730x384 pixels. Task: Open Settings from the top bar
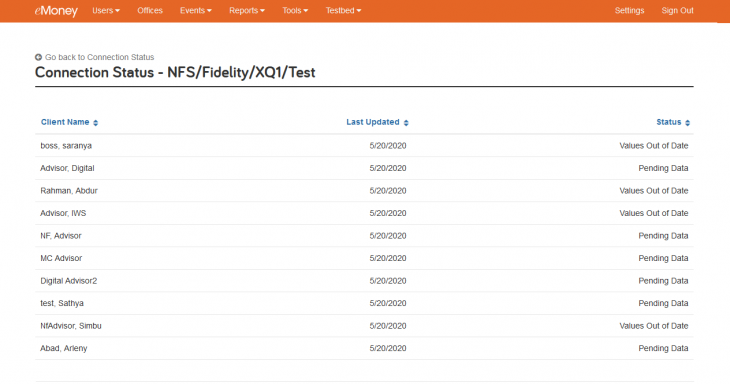pyautogui.click(x=629, y=10)
